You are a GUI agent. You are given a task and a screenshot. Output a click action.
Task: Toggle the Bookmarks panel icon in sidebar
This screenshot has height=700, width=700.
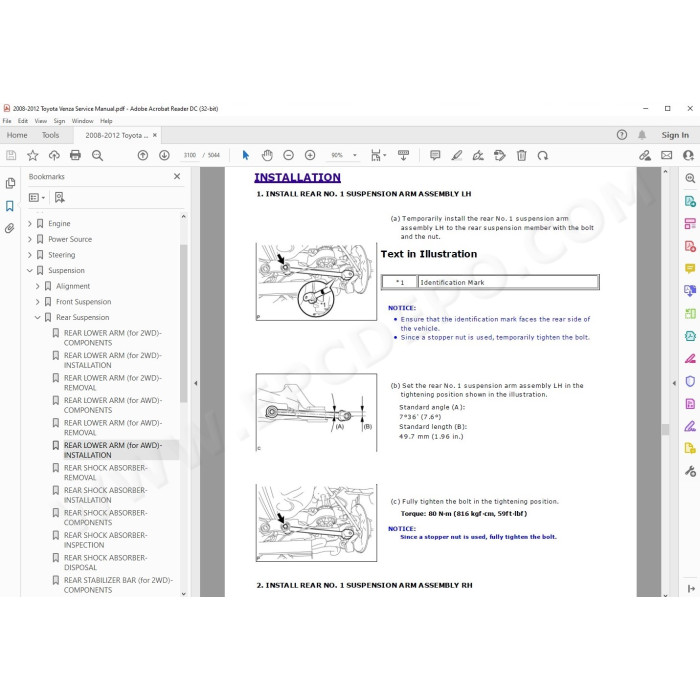click(x=10, y=206)
